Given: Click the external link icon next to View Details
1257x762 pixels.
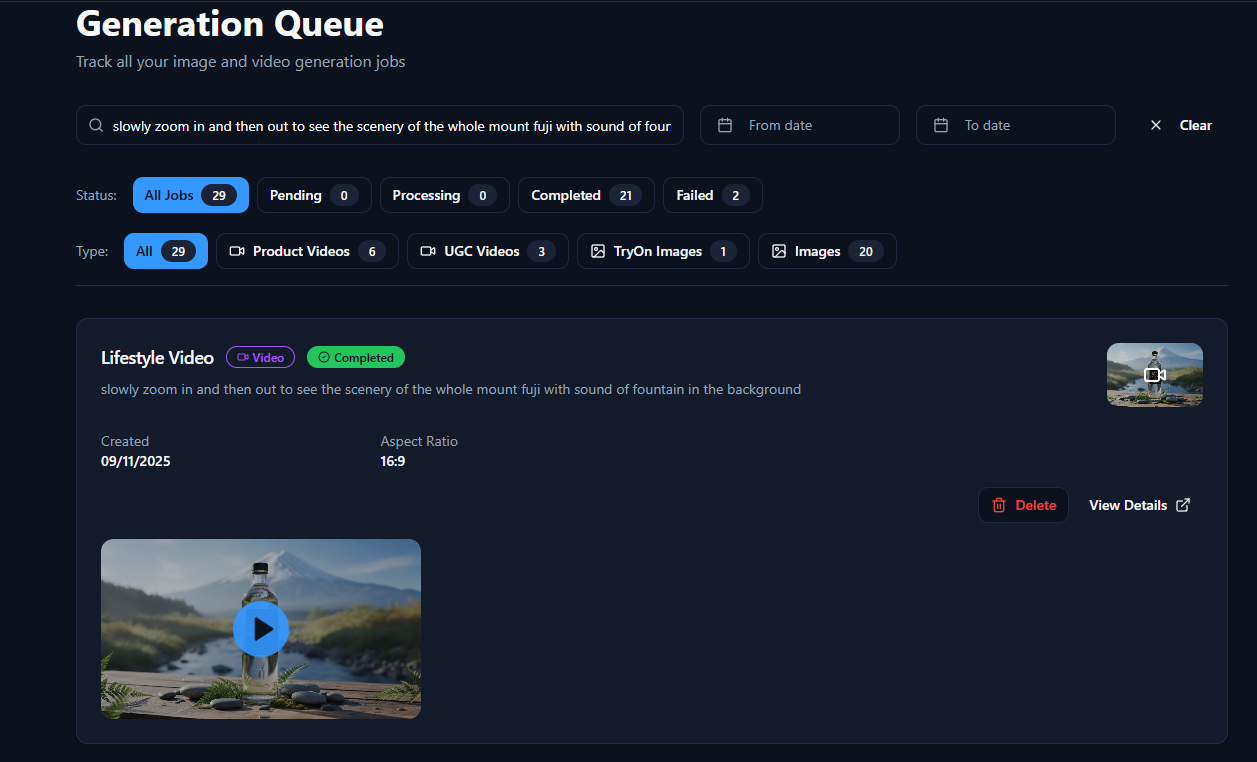Looking at the screenshot, I should pos(1183,505).
